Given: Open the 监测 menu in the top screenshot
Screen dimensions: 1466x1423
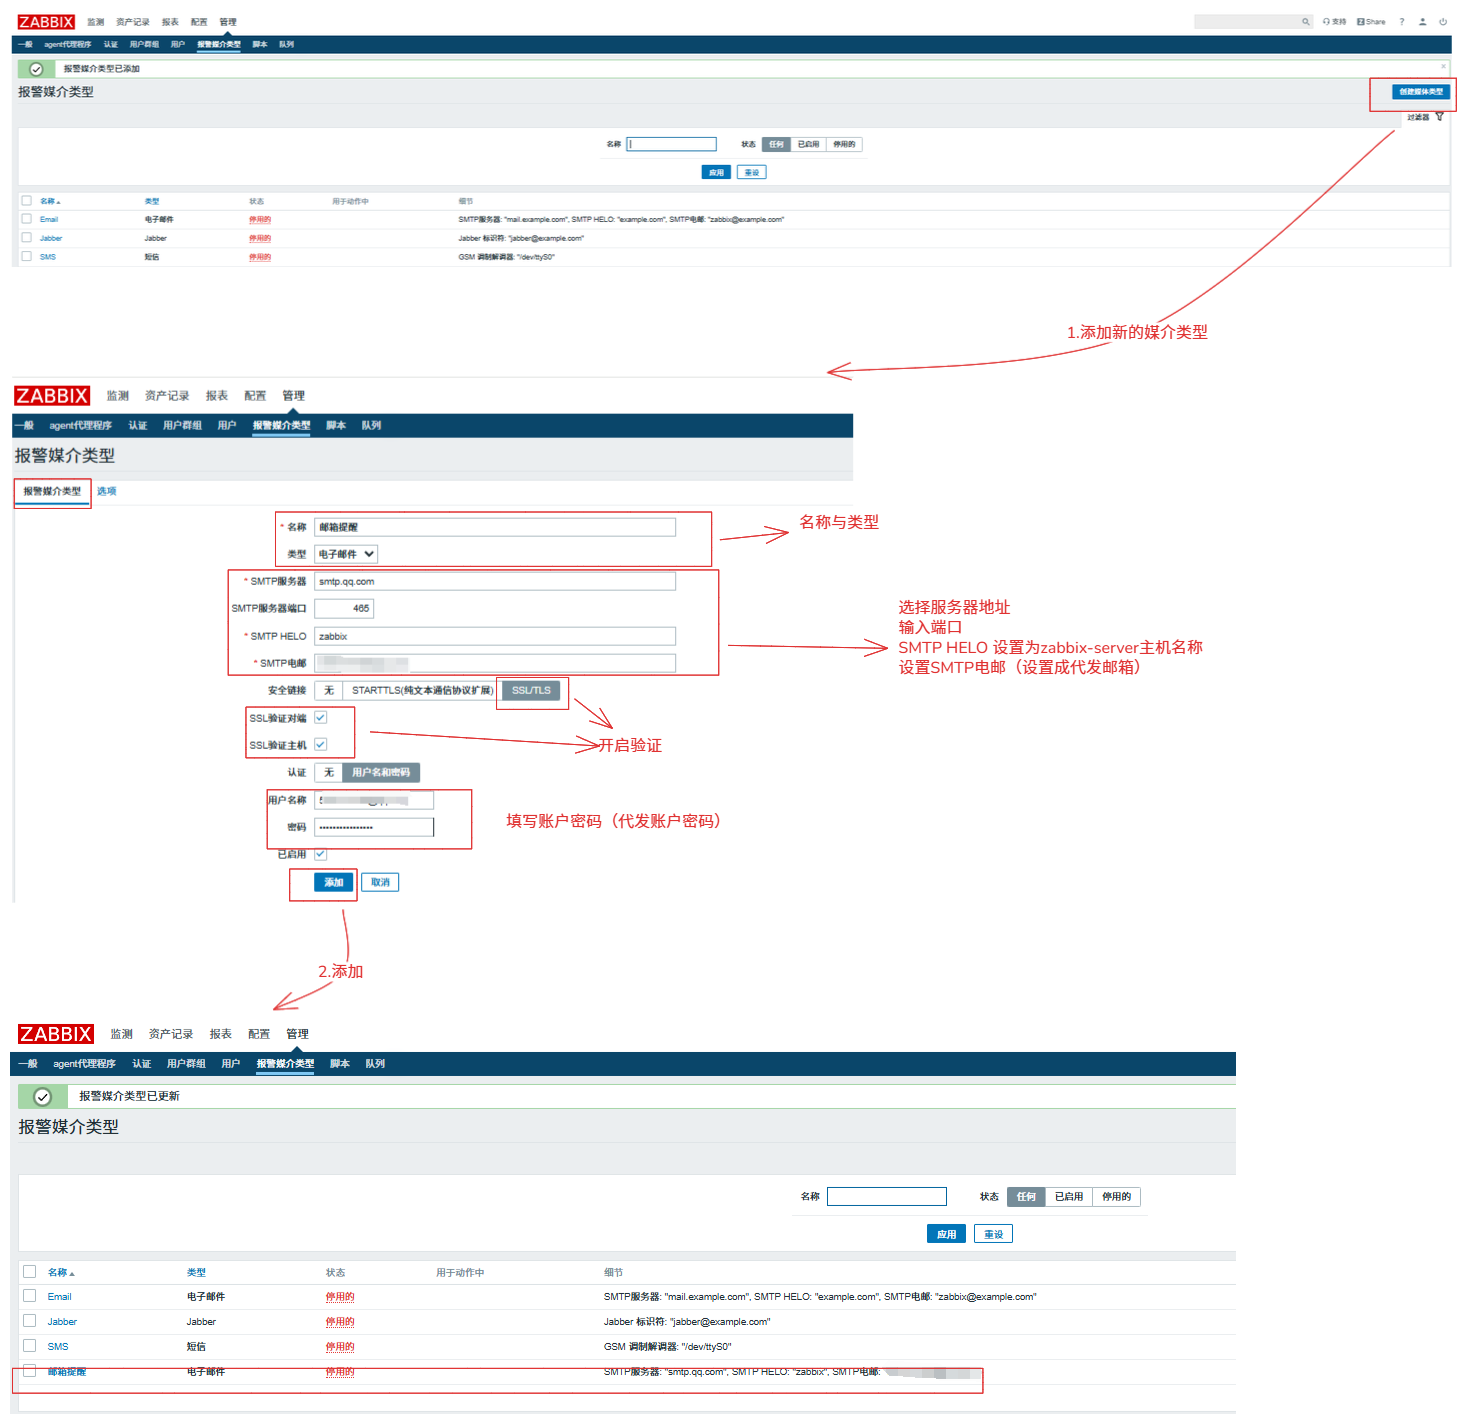Looking at the screenshot, I should [x=95, y=22].
